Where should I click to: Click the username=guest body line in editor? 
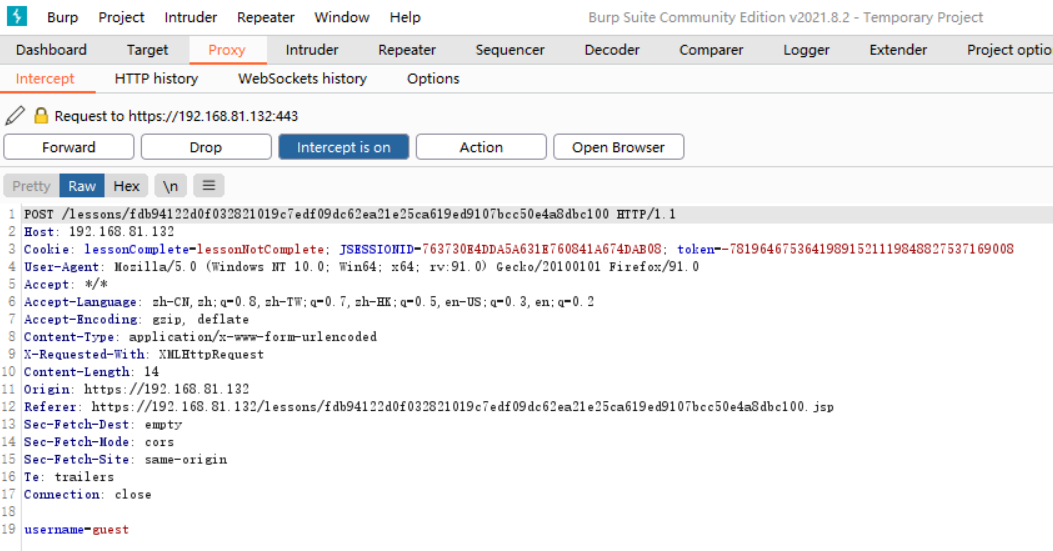tap(76, 530)
